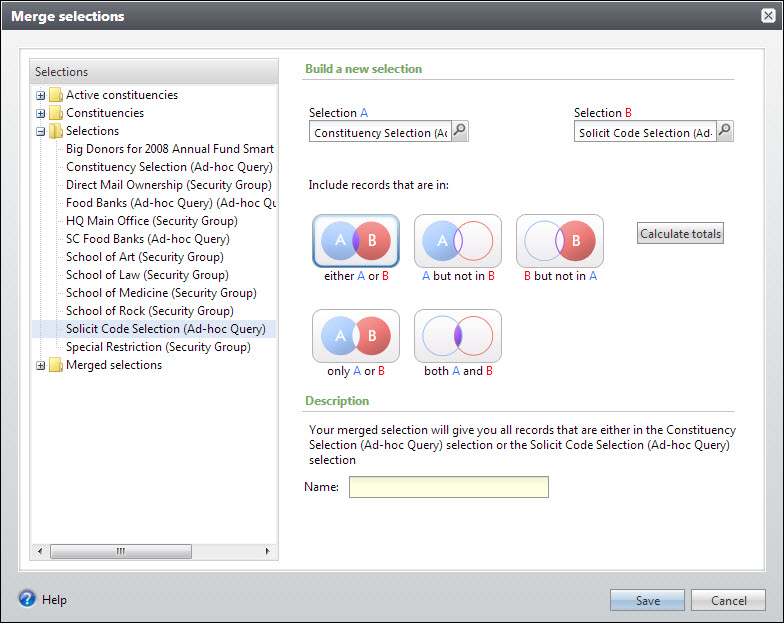Choose the 'A but not in B' merge option
This screenshot has height=623, width=784.
point(458,241)
